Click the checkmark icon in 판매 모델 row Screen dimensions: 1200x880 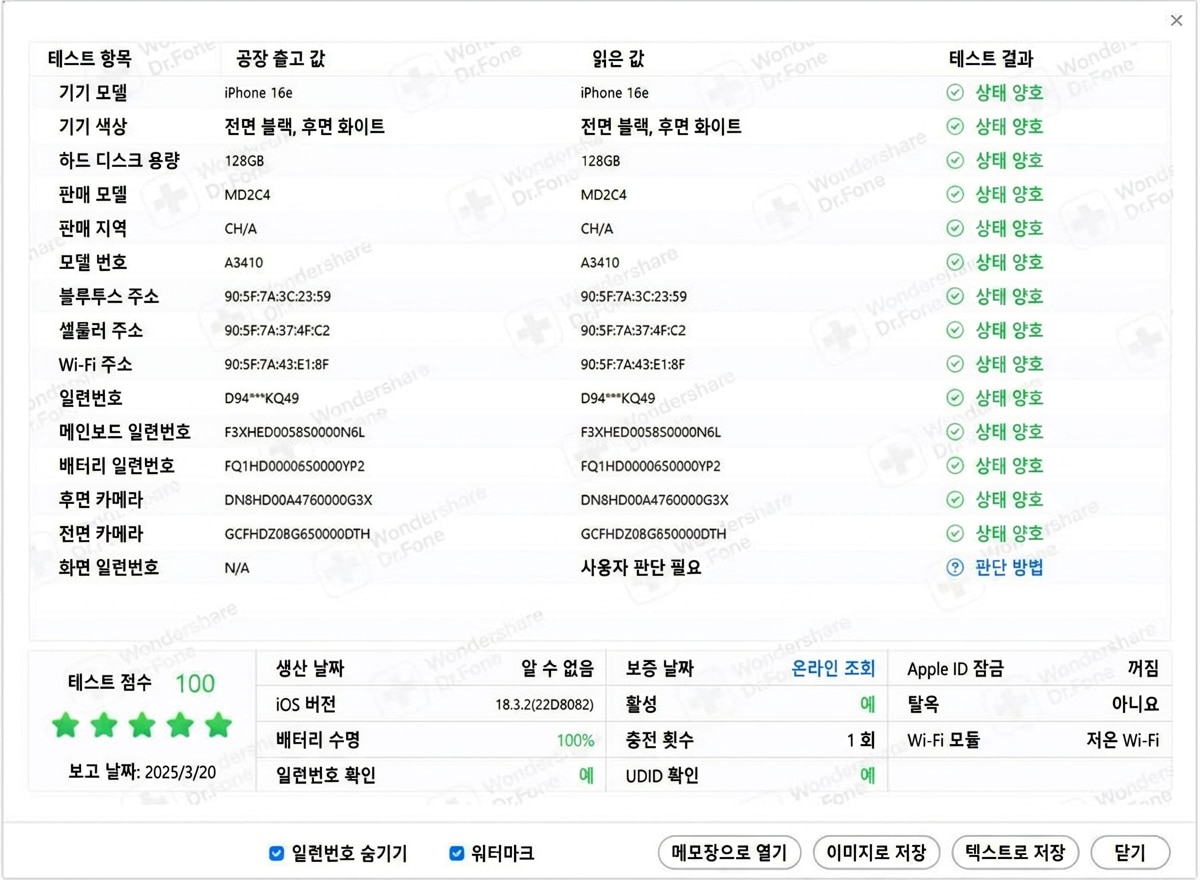coord(955,195)
